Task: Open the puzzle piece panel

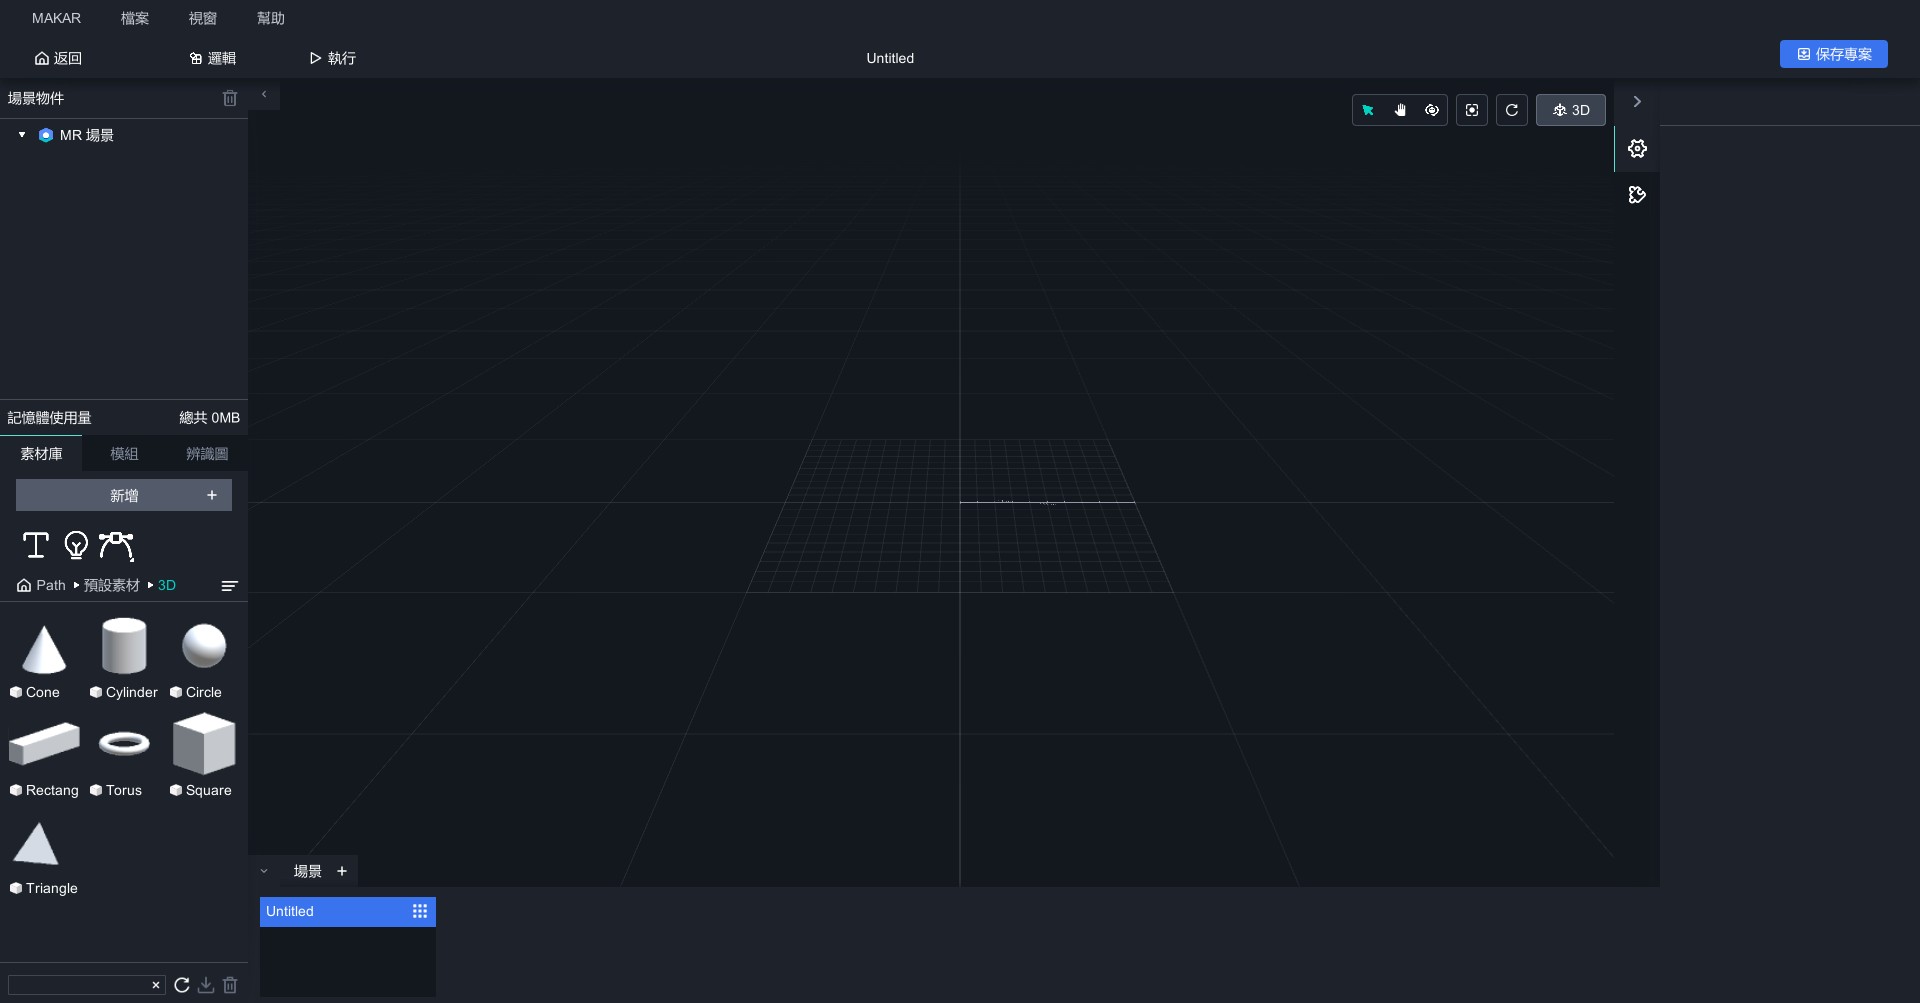Action: click(1637, 195)
